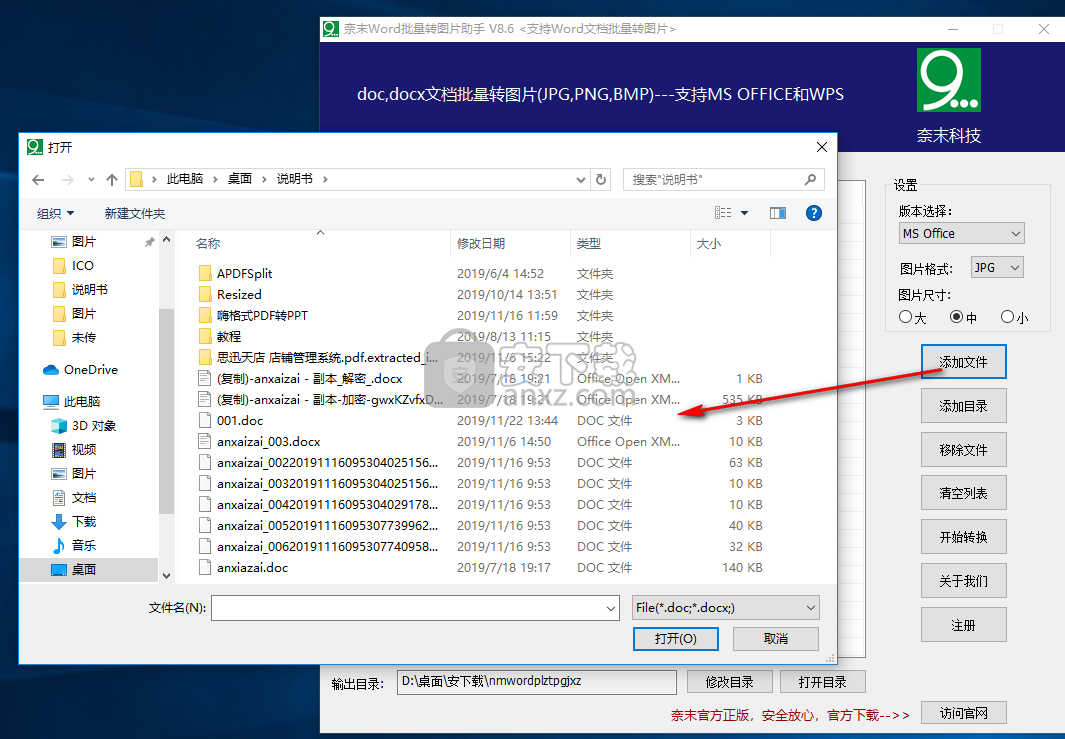Click the 取消 button
Viewport: 1065px width, 739px height.
tap(776, 638)
